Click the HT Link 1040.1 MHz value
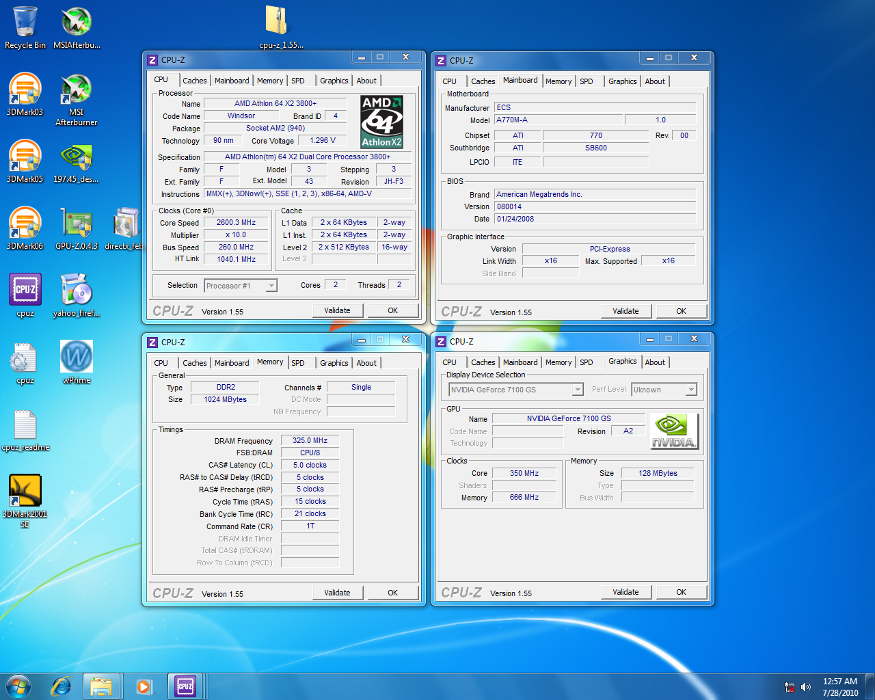The width and height of the screenshot is (875, 700). (x=236, y=259)
